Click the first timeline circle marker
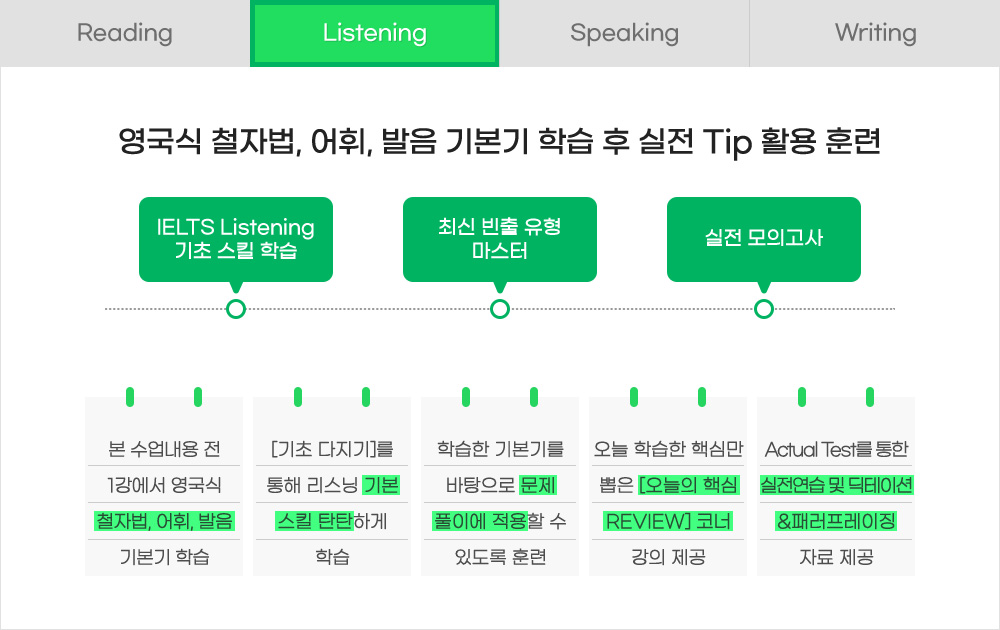Screen dimensions: 1000x630 pos(236,309)
